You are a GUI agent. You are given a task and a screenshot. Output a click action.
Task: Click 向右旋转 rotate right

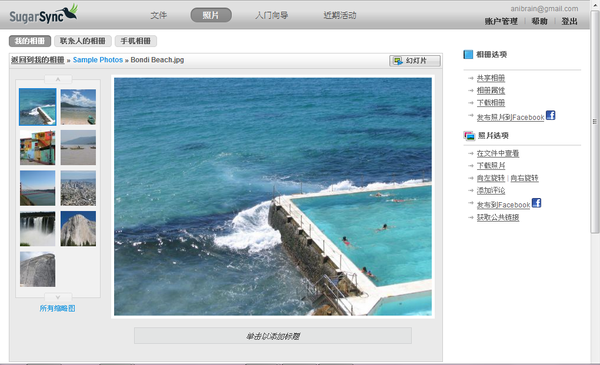tap(524, 178)
